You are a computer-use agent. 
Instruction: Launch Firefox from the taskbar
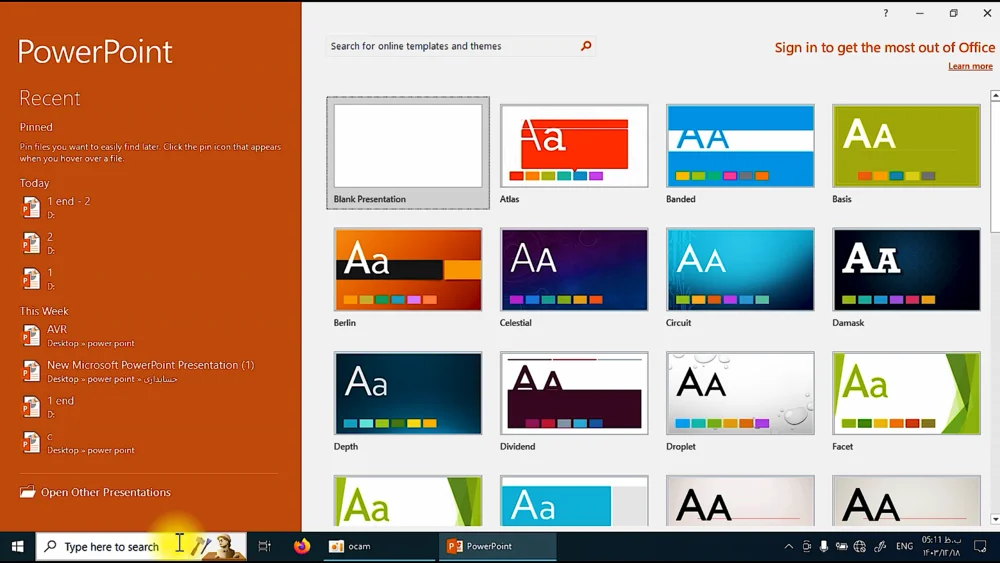pos(302,546)
